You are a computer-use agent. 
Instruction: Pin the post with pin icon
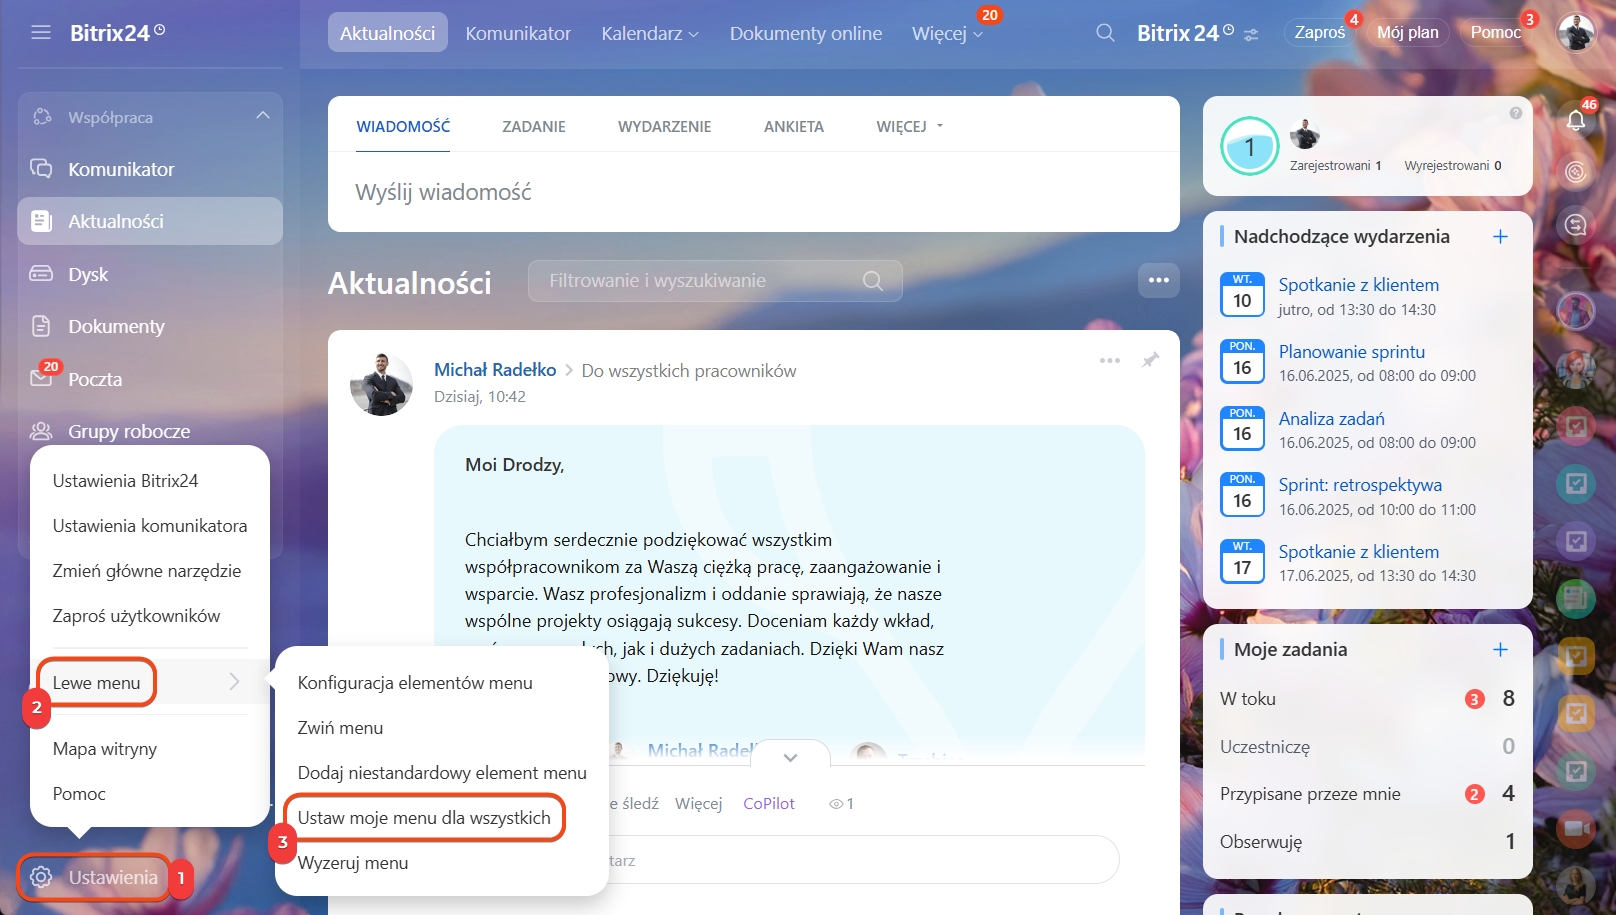click(x=1151, y=360)
